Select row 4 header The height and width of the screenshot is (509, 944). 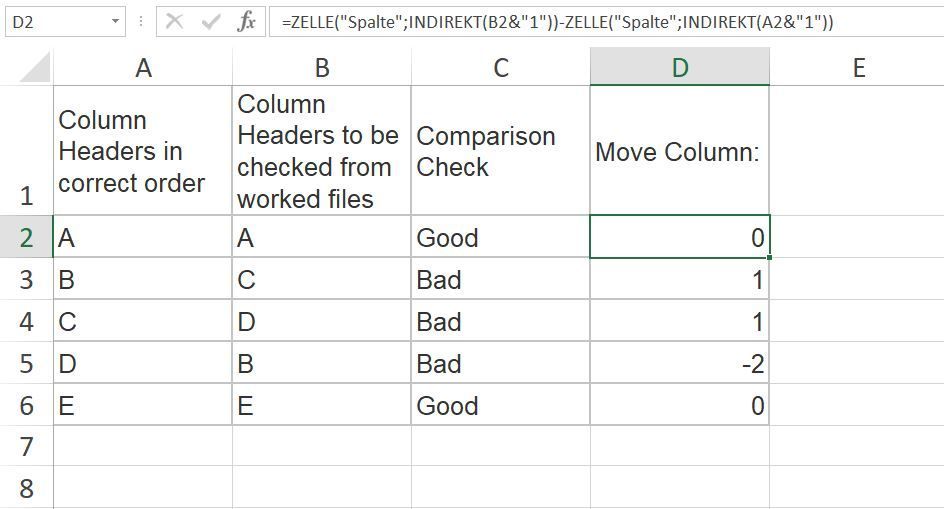(x=26, y=322)
